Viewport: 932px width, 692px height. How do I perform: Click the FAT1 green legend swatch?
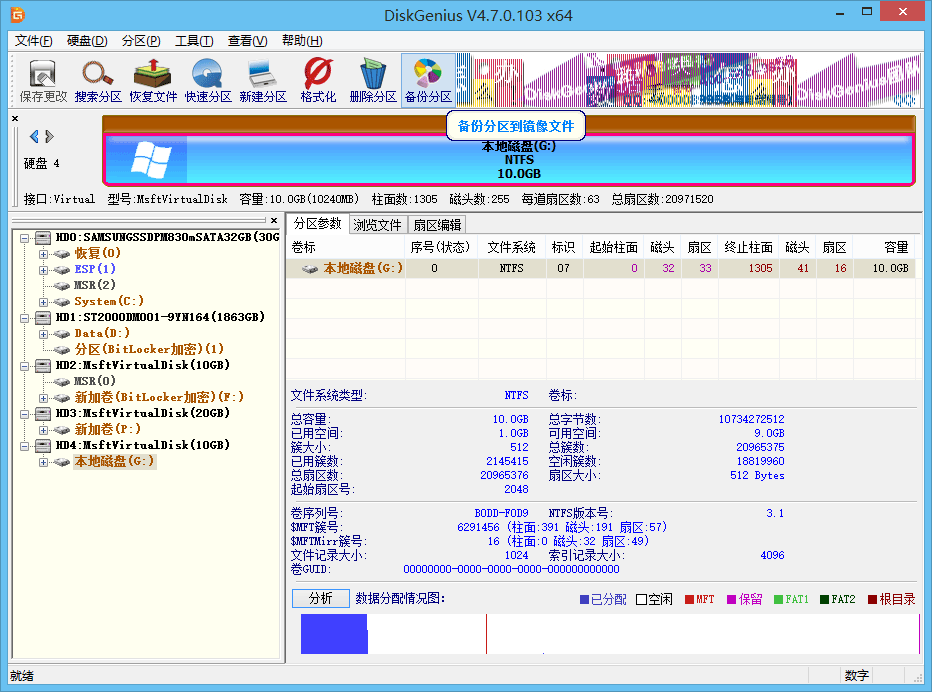click(778, 600)
